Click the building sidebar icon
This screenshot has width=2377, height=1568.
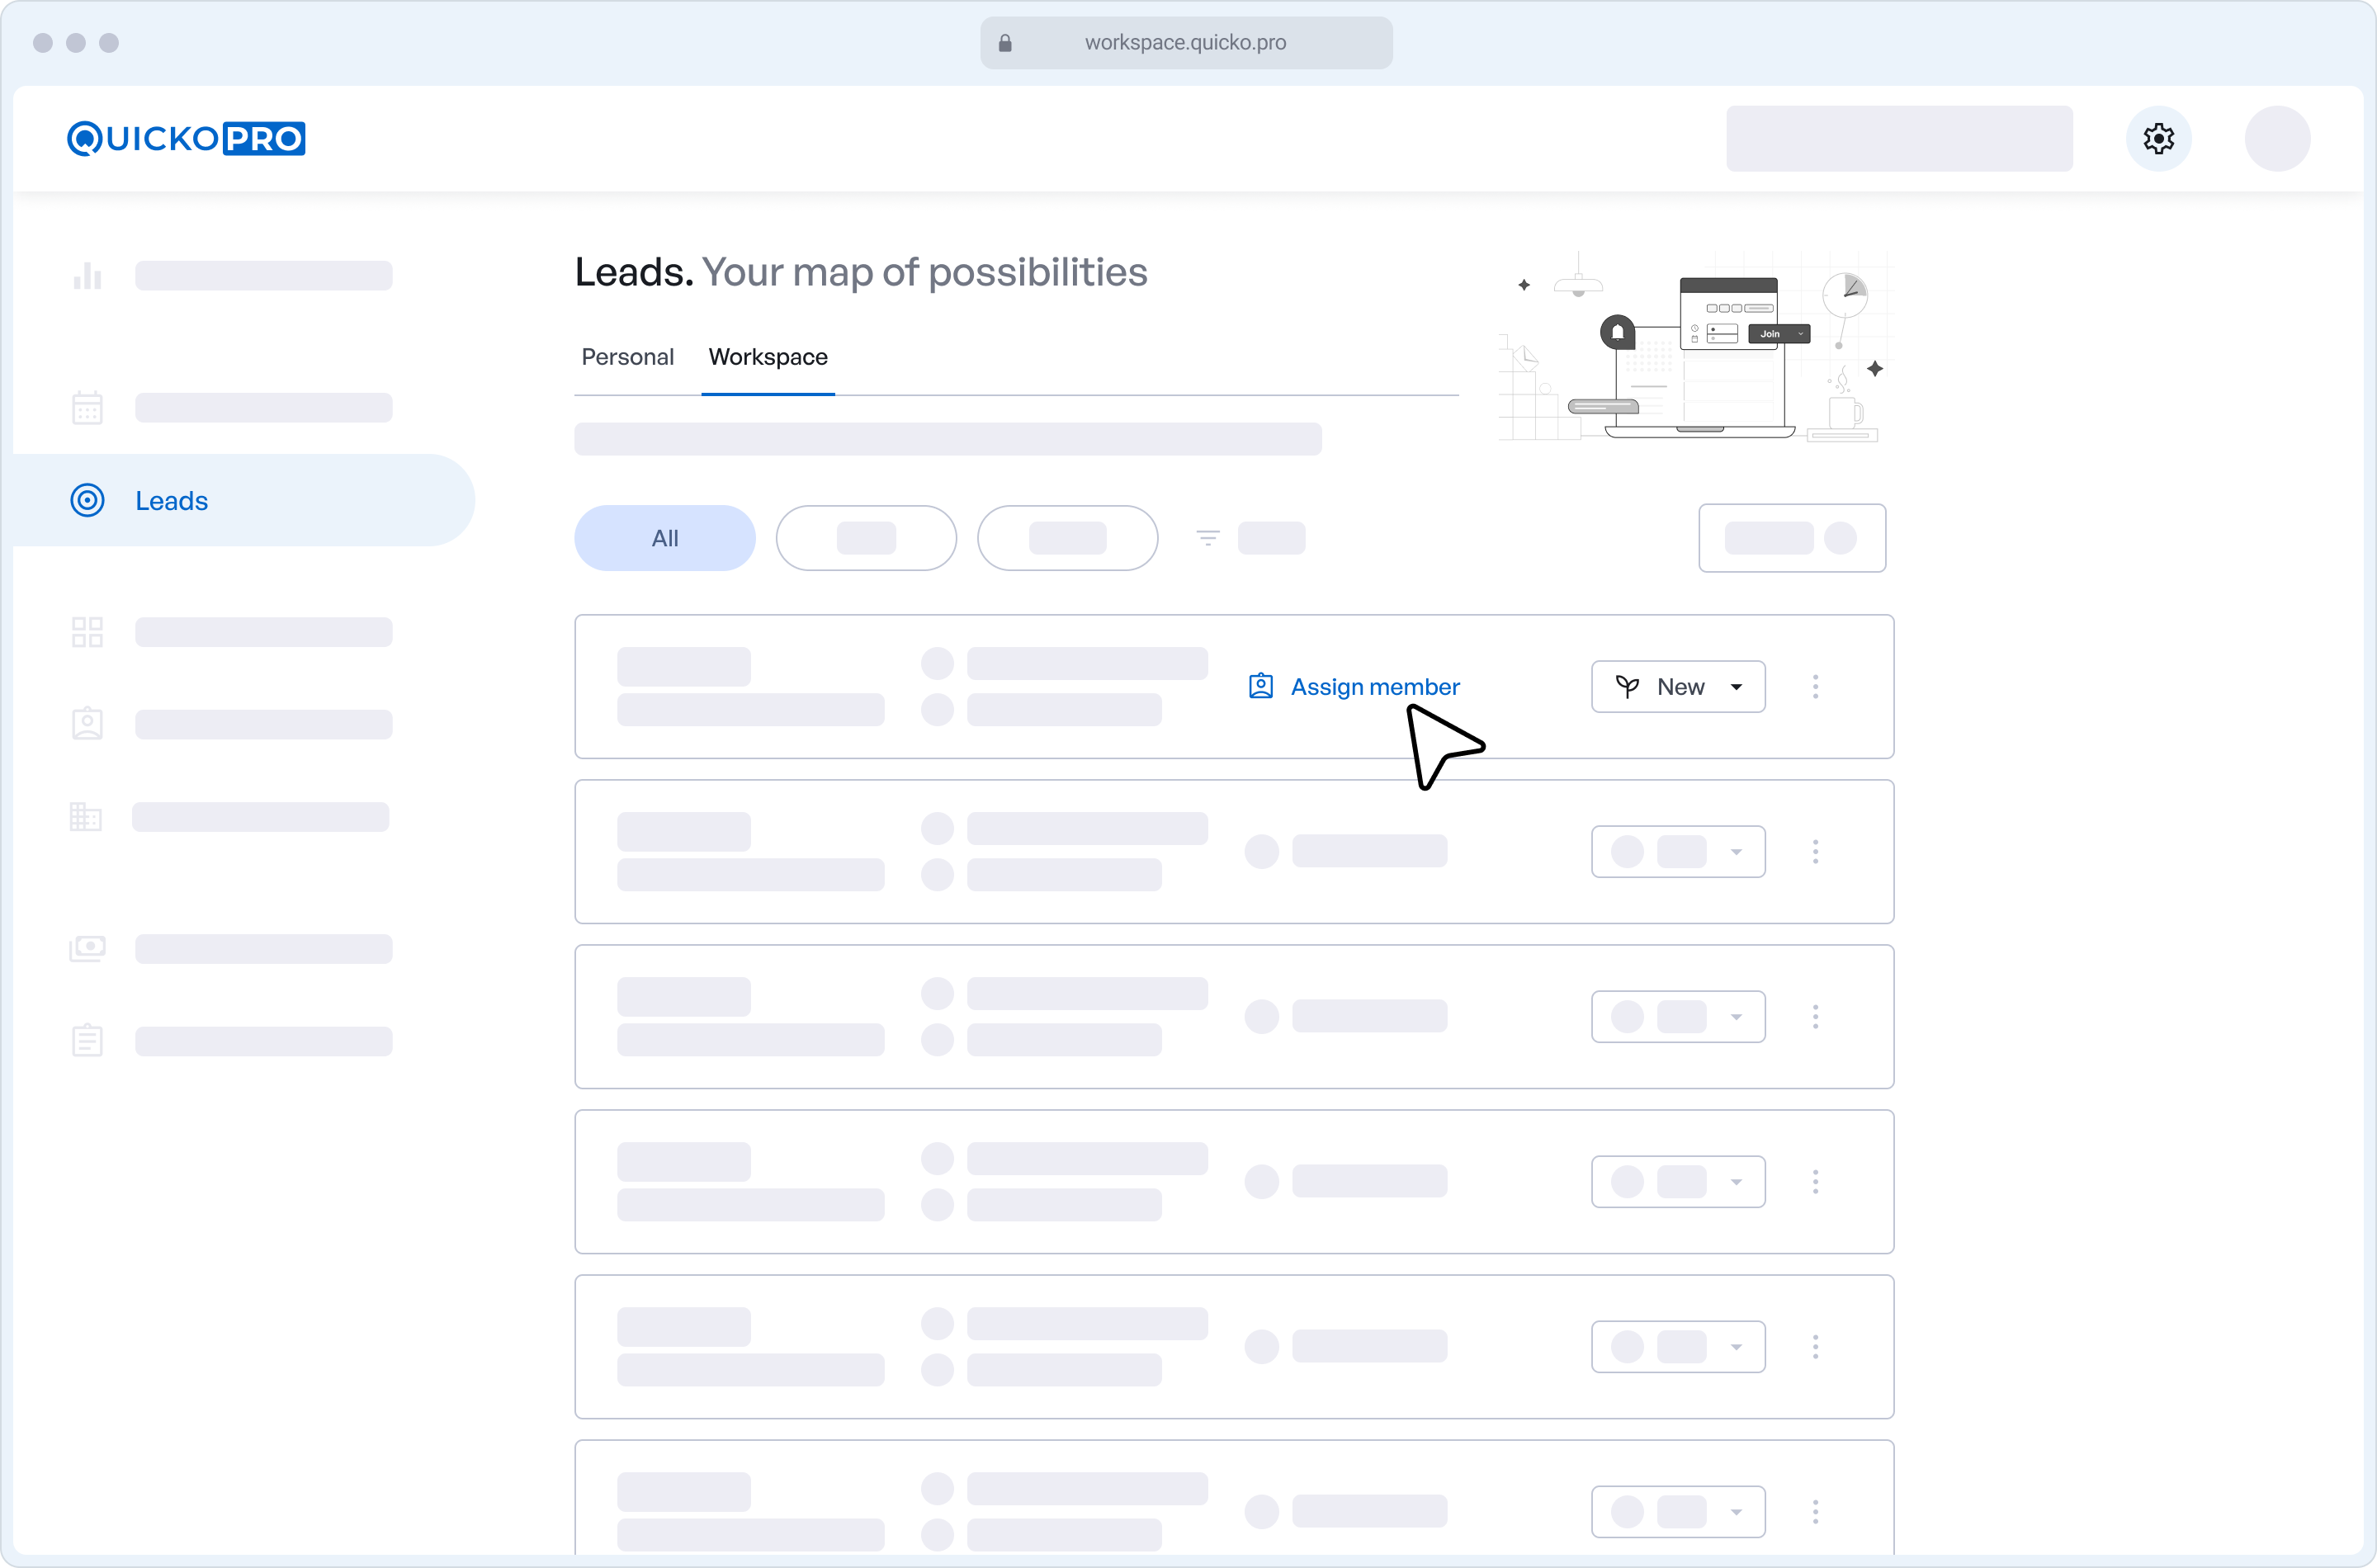tap(85, 816)
